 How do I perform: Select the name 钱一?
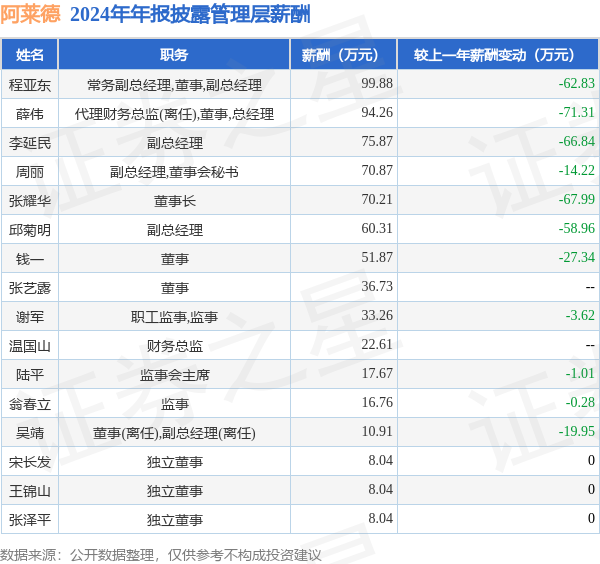pyautogui.click(x=30, y=259)
